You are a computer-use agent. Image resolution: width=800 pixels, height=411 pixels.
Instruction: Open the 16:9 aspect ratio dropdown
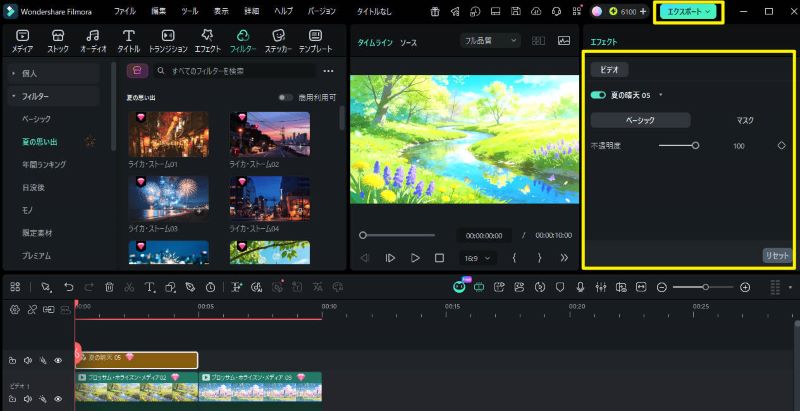point(478,258)
